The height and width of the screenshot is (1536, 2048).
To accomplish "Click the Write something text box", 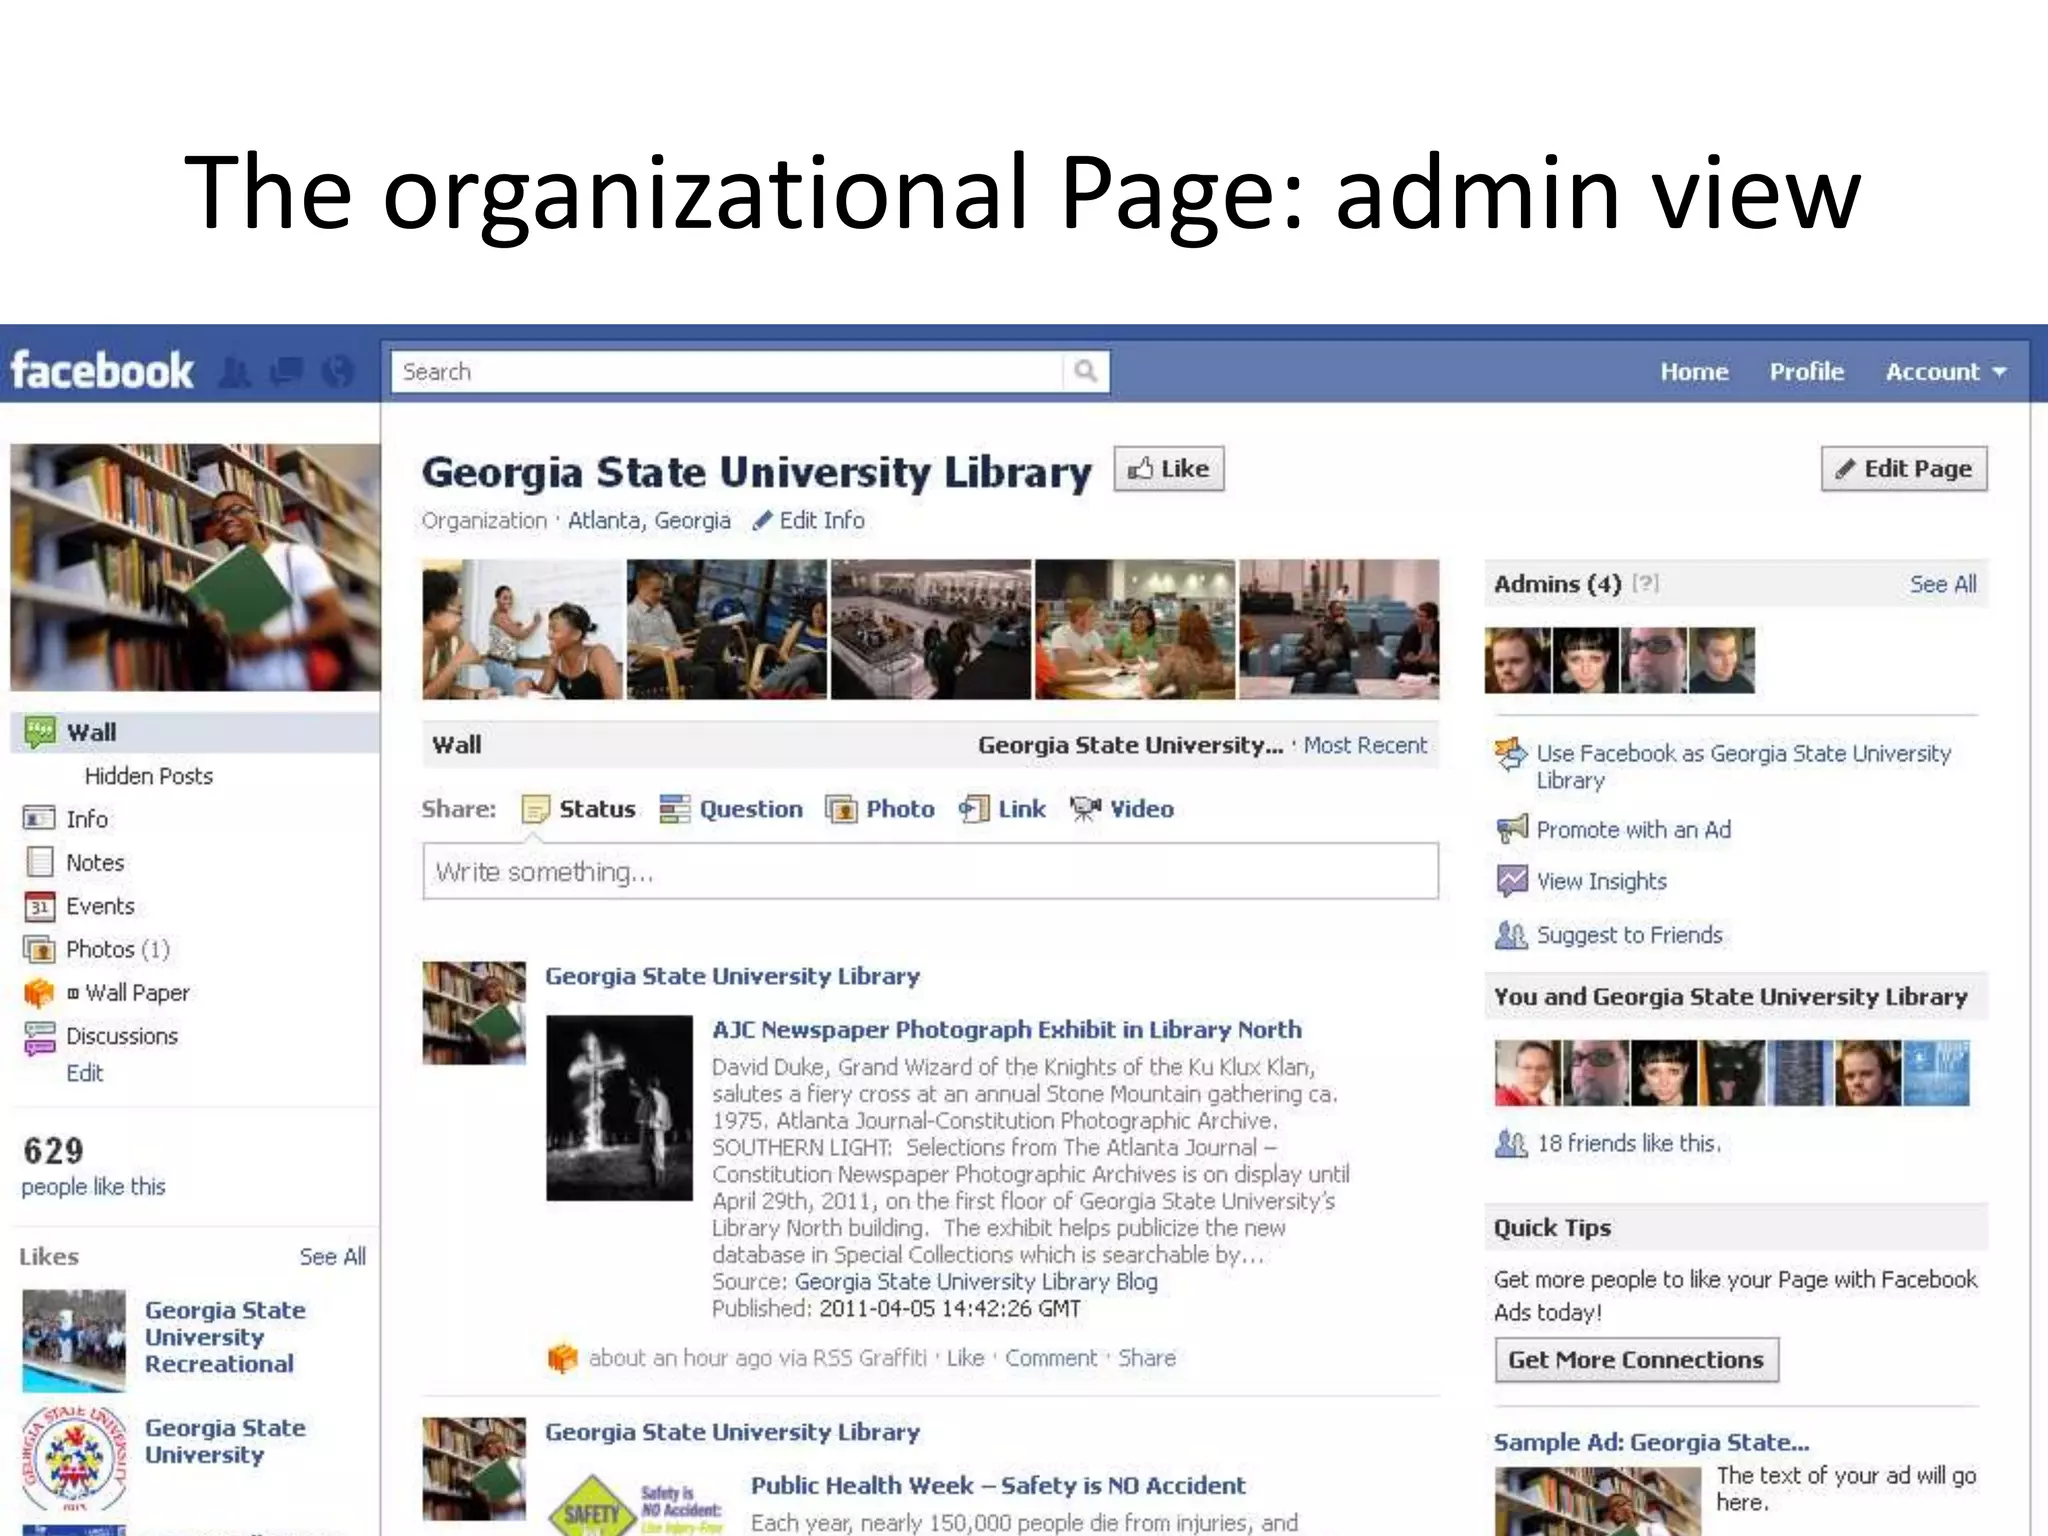I will 930,872.
